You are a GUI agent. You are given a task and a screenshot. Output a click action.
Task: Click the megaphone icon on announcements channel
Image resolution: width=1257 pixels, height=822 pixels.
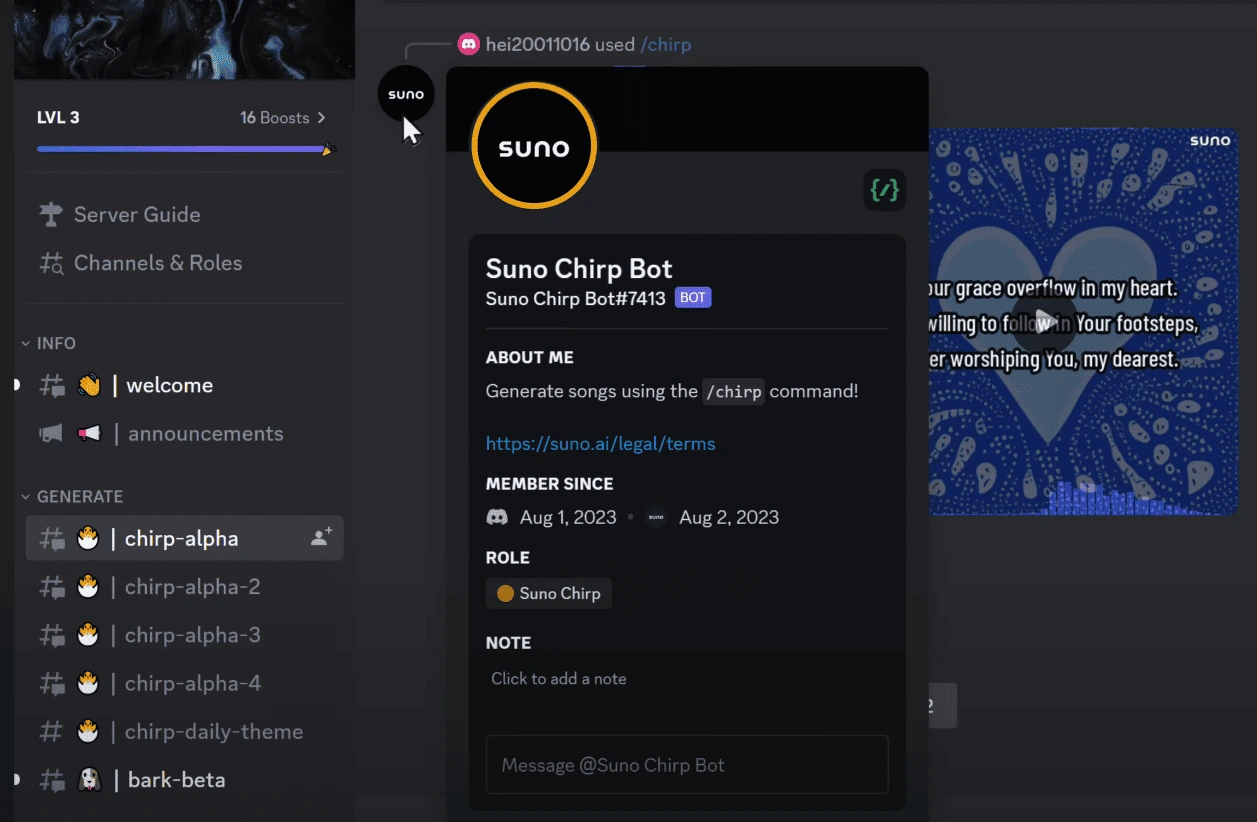click(51, 433)
